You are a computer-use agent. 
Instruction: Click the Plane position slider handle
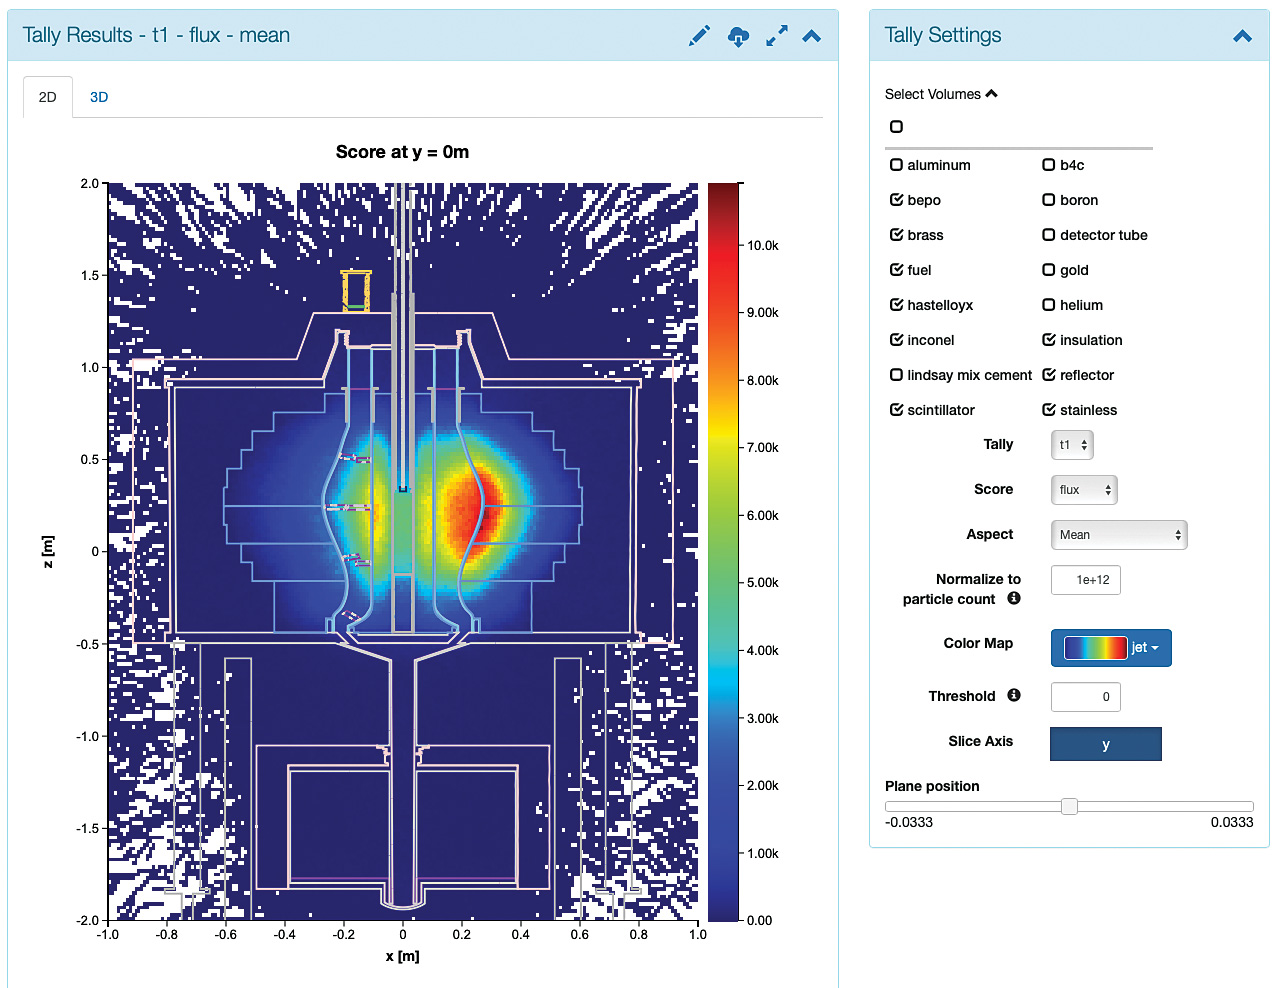pyautogui.click(x=1069, y=806)
